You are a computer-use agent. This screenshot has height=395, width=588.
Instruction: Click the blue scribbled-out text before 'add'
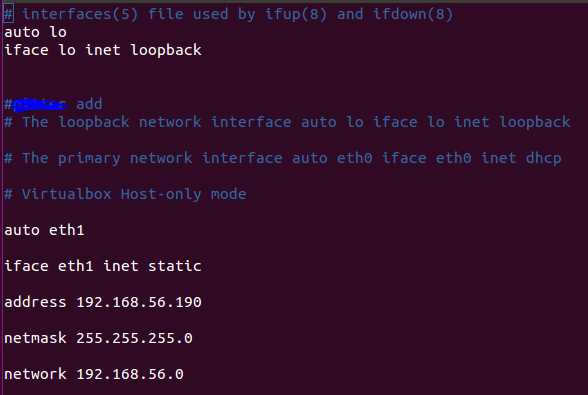tap(40, 105)
